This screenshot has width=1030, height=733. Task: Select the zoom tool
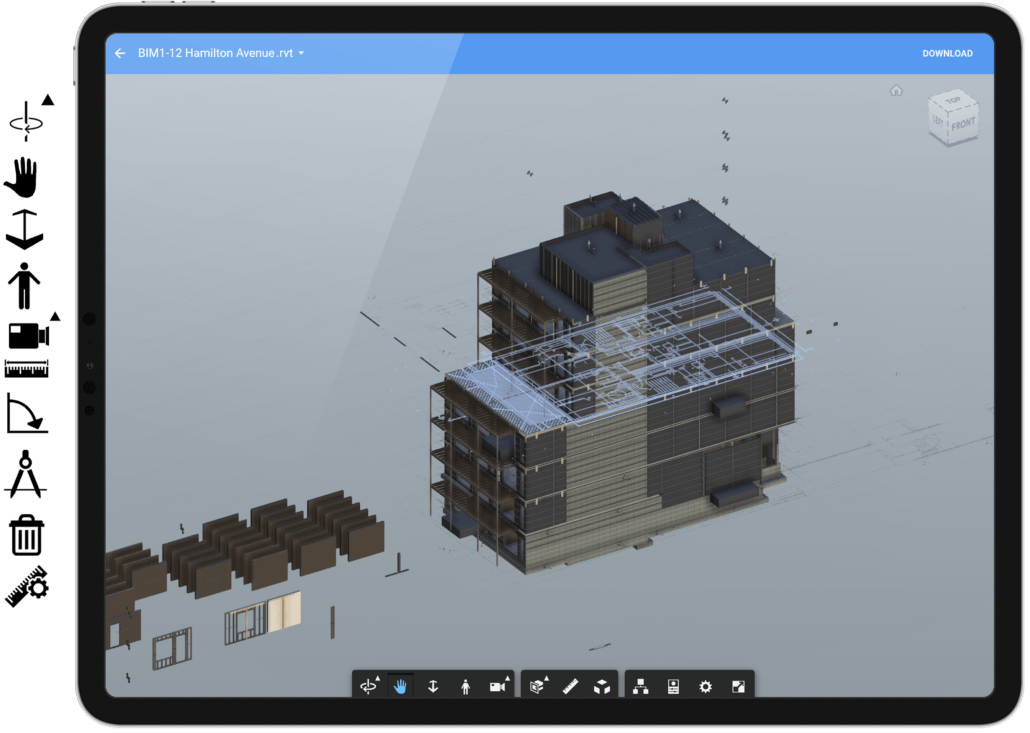433,685
